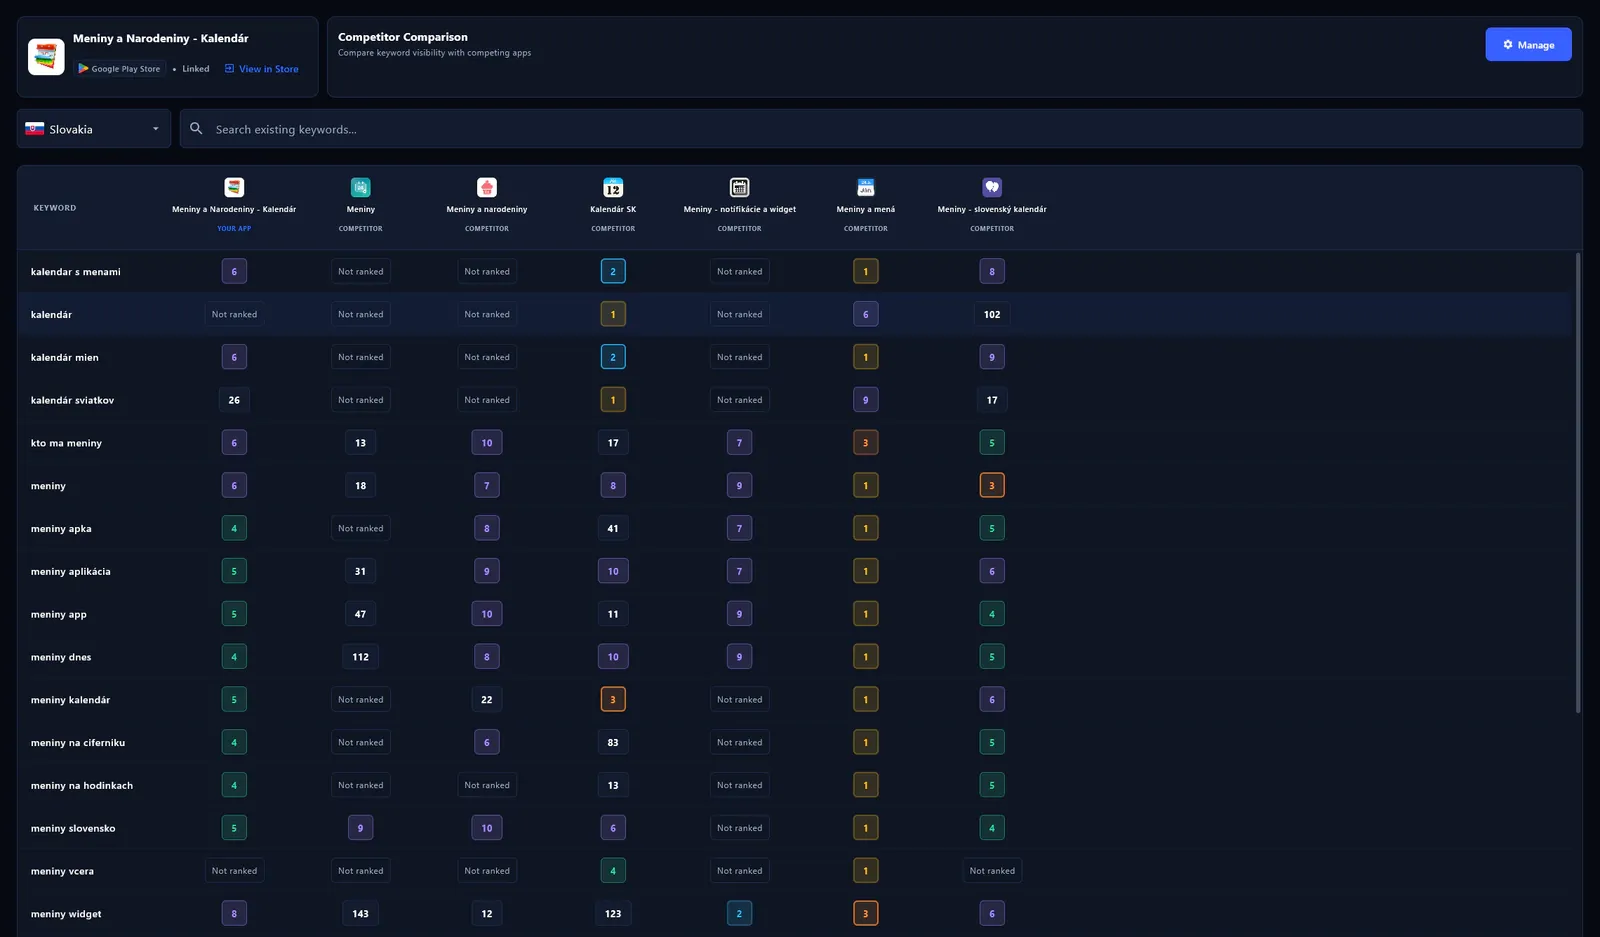Select the keyword meniny slovensko

click(73, 829)
